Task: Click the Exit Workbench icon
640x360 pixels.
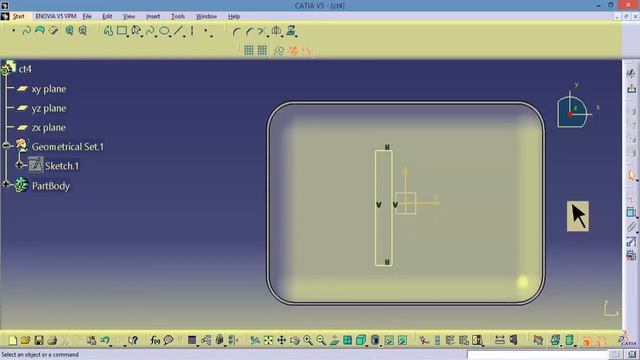Action: [631, 89]
